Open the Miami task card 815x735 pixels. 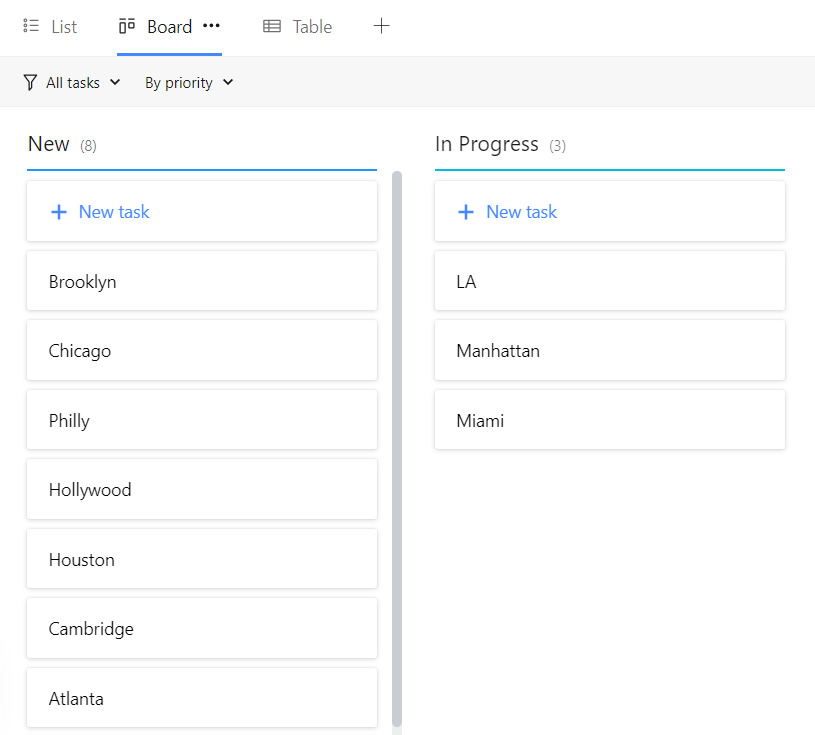[610, 419]
